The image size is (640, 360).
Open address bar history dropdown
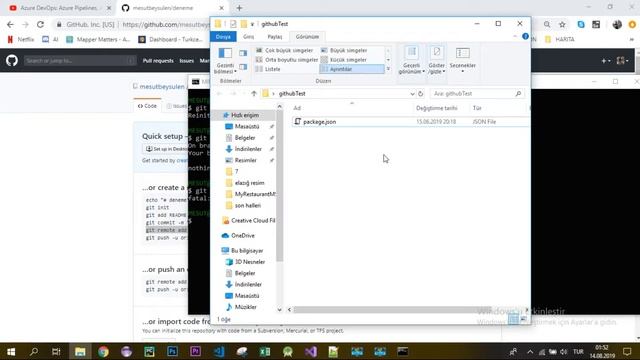coord(412,93)
